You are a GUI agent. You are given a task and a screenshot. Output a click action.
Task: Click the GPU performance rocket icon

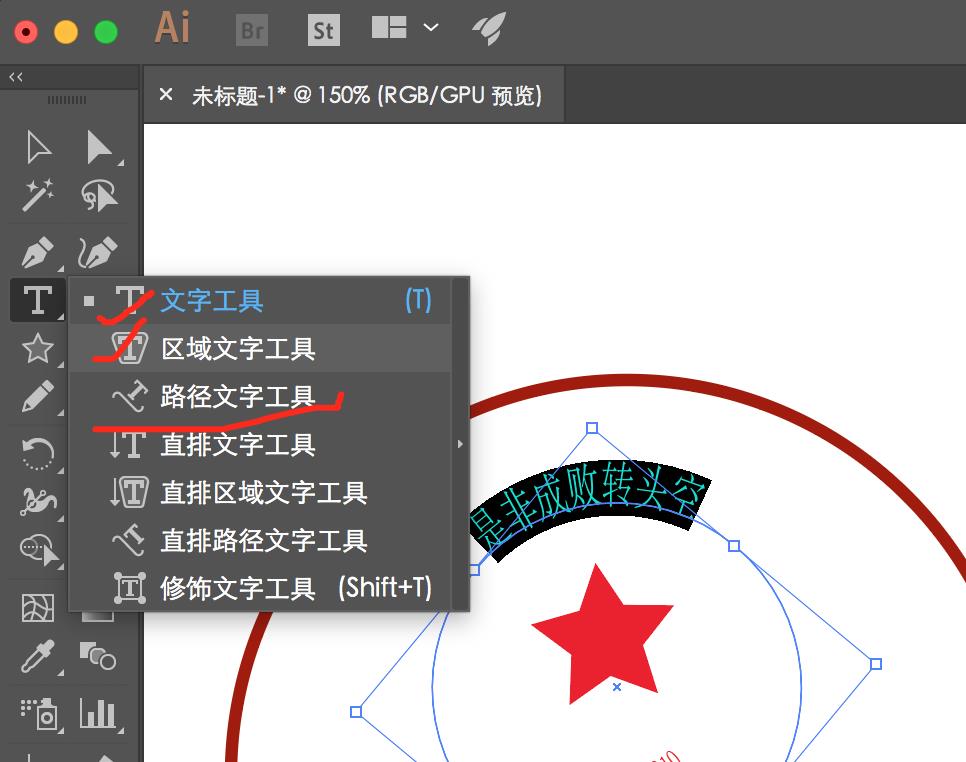click(x=489, y=28)
